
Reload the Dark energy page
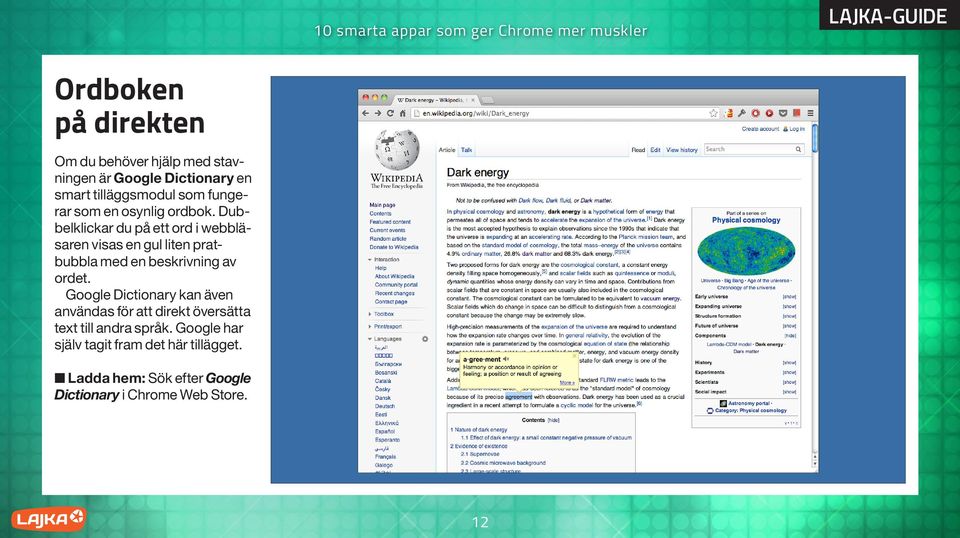coord(390,113)
